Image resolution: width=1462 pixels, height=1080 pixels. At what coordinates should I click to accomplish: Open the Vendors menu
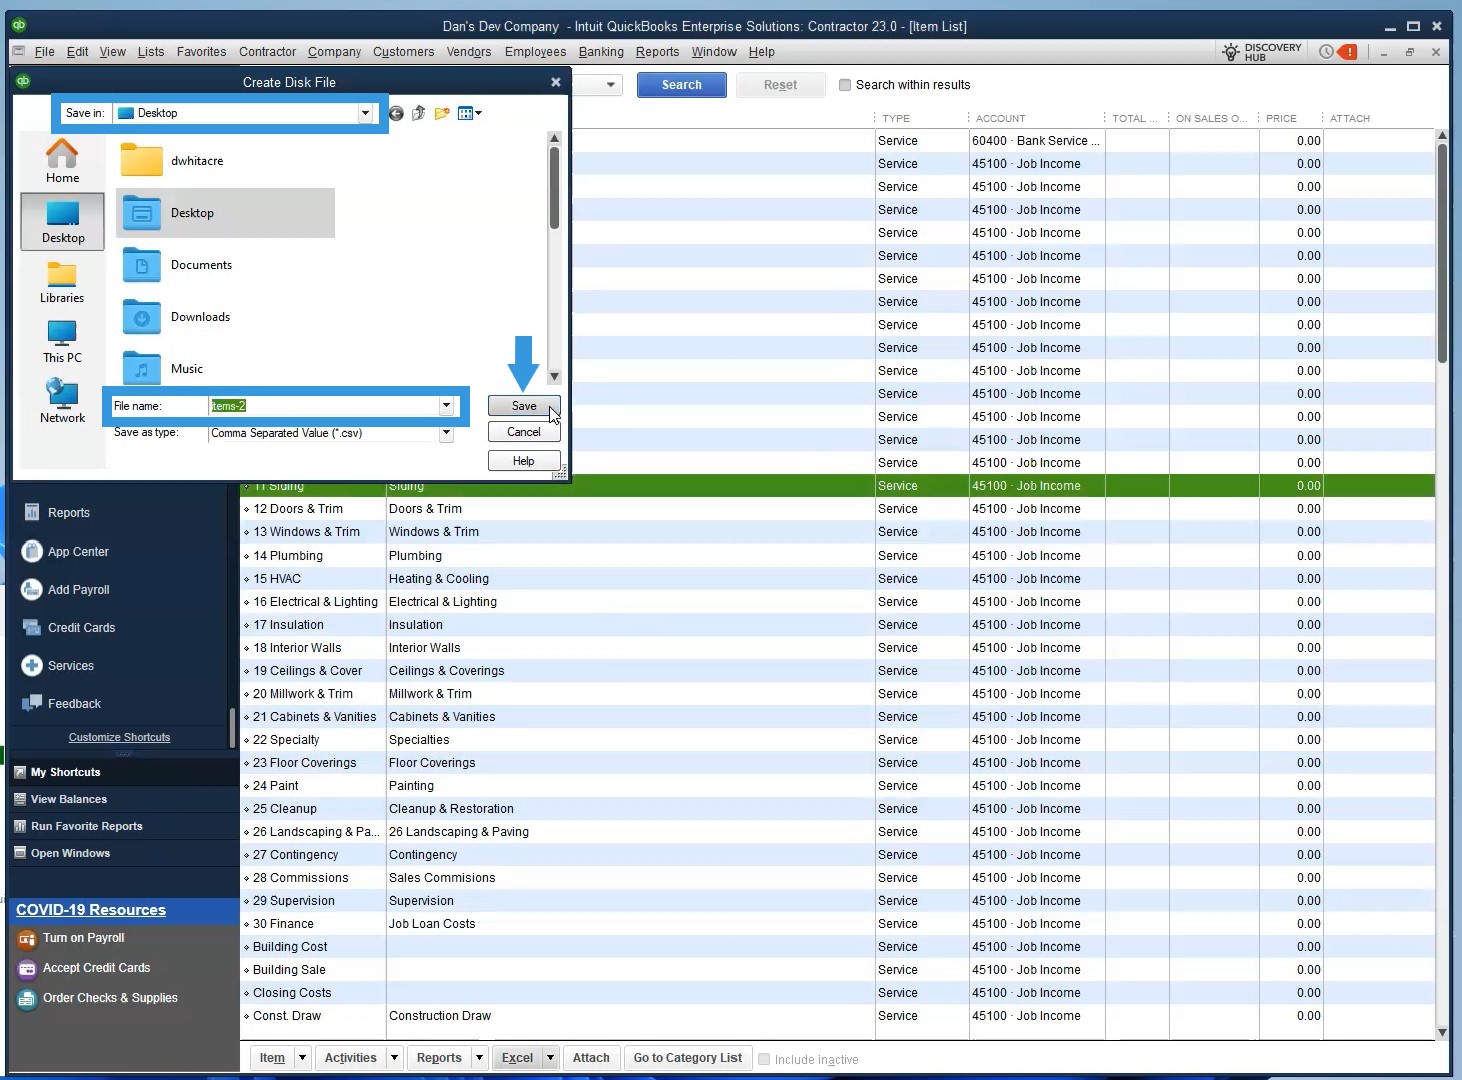469,52
